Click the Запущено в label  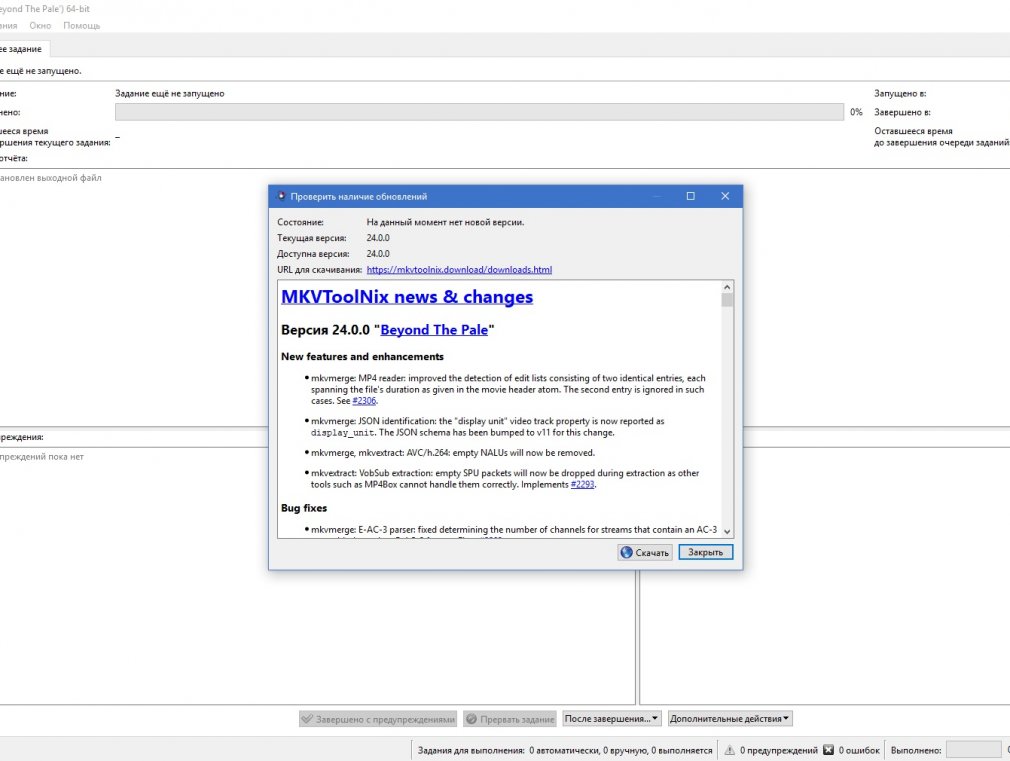tap(900, 93)
